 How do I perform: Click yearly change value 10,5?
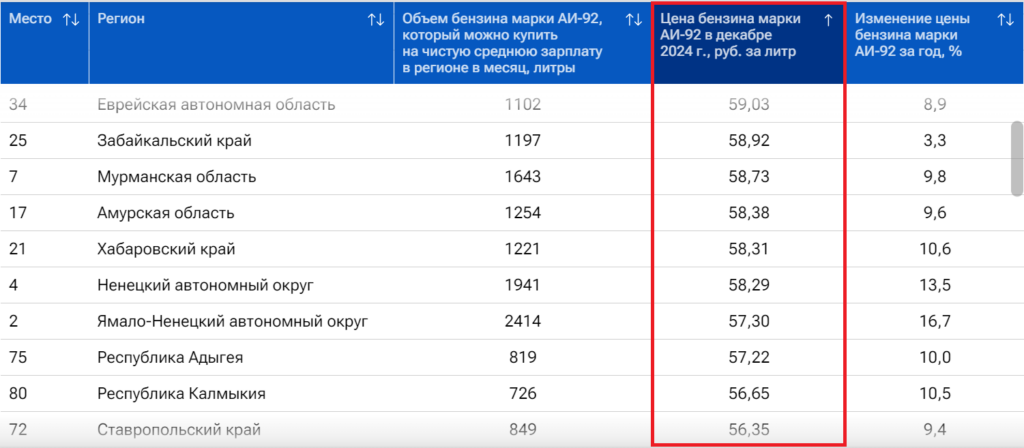click(935, 394)
